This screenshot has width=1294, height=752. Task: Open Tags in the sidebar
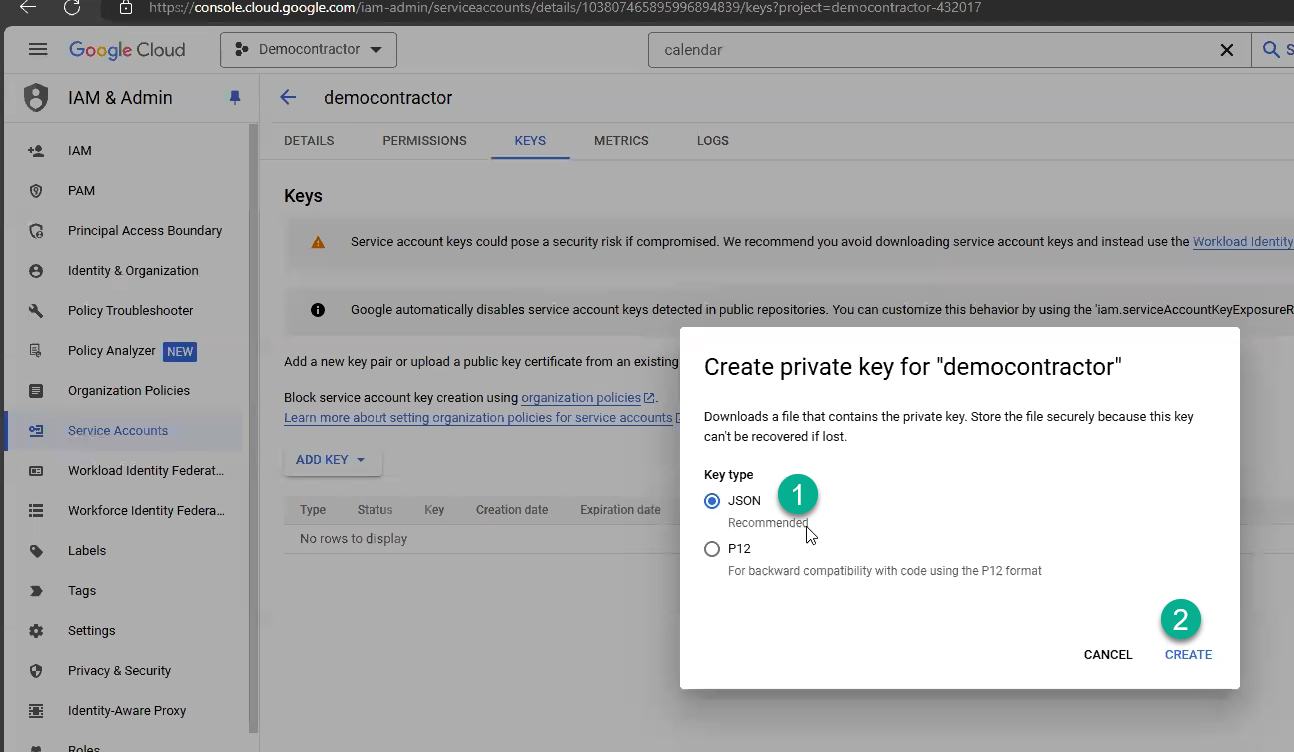[82, 591]
